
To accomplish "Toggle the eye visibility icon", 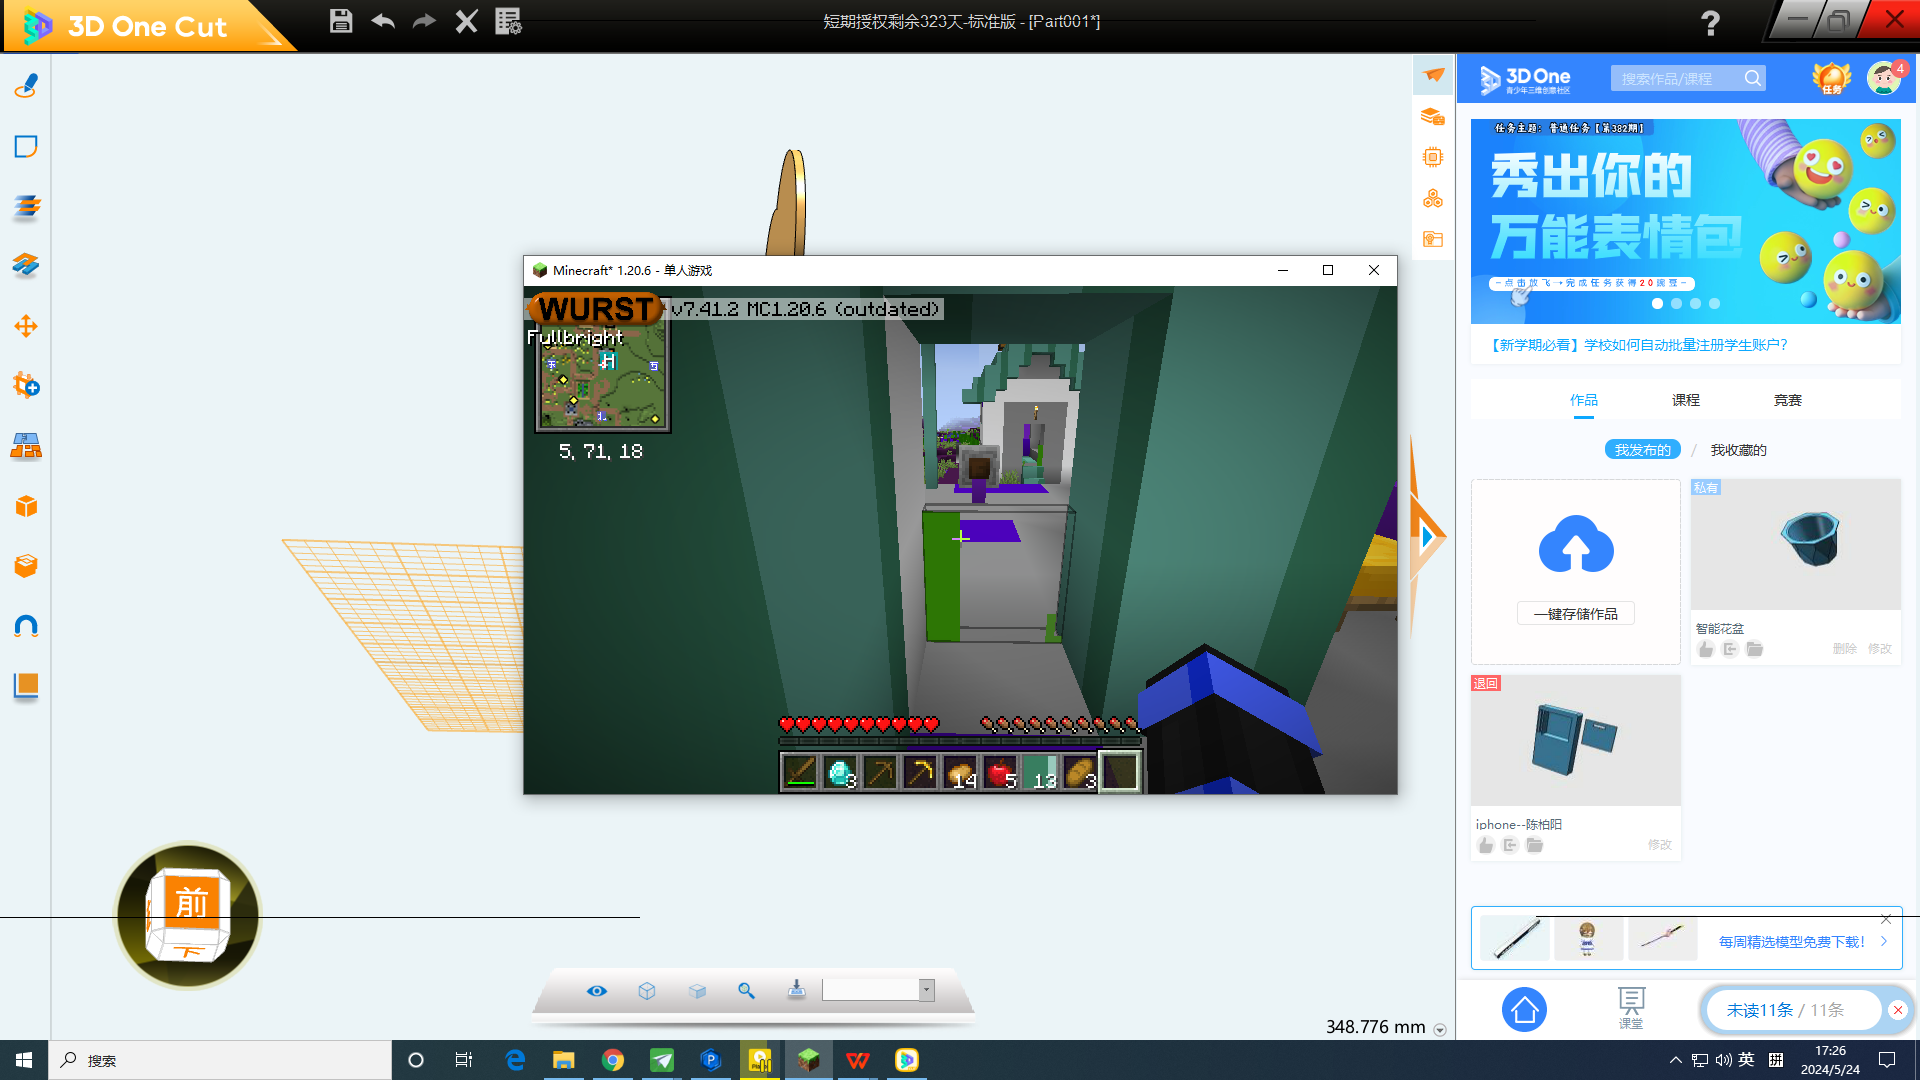I will 597,990.
